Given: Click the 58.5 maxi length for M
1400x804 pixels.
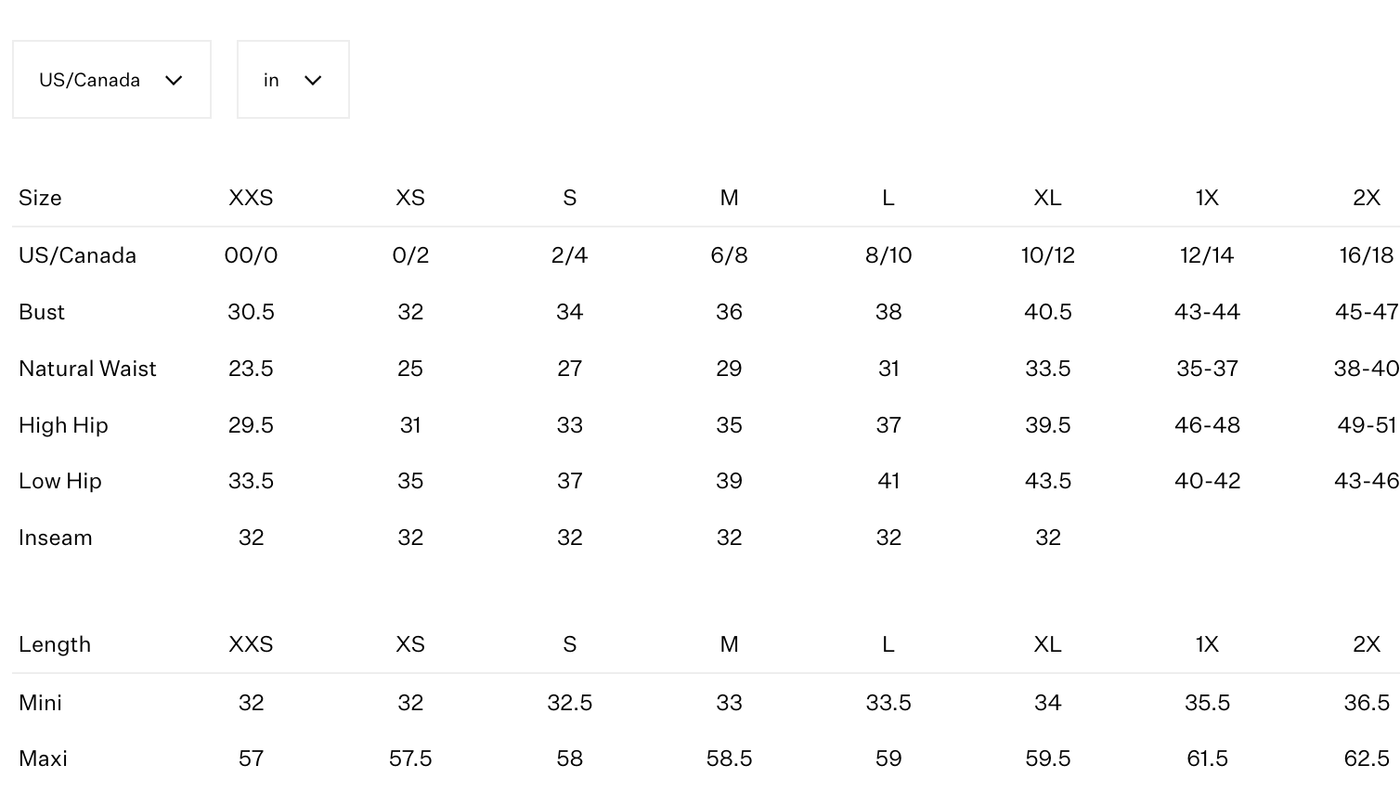Looking at the screenshot, I should [x=729, y=759].
